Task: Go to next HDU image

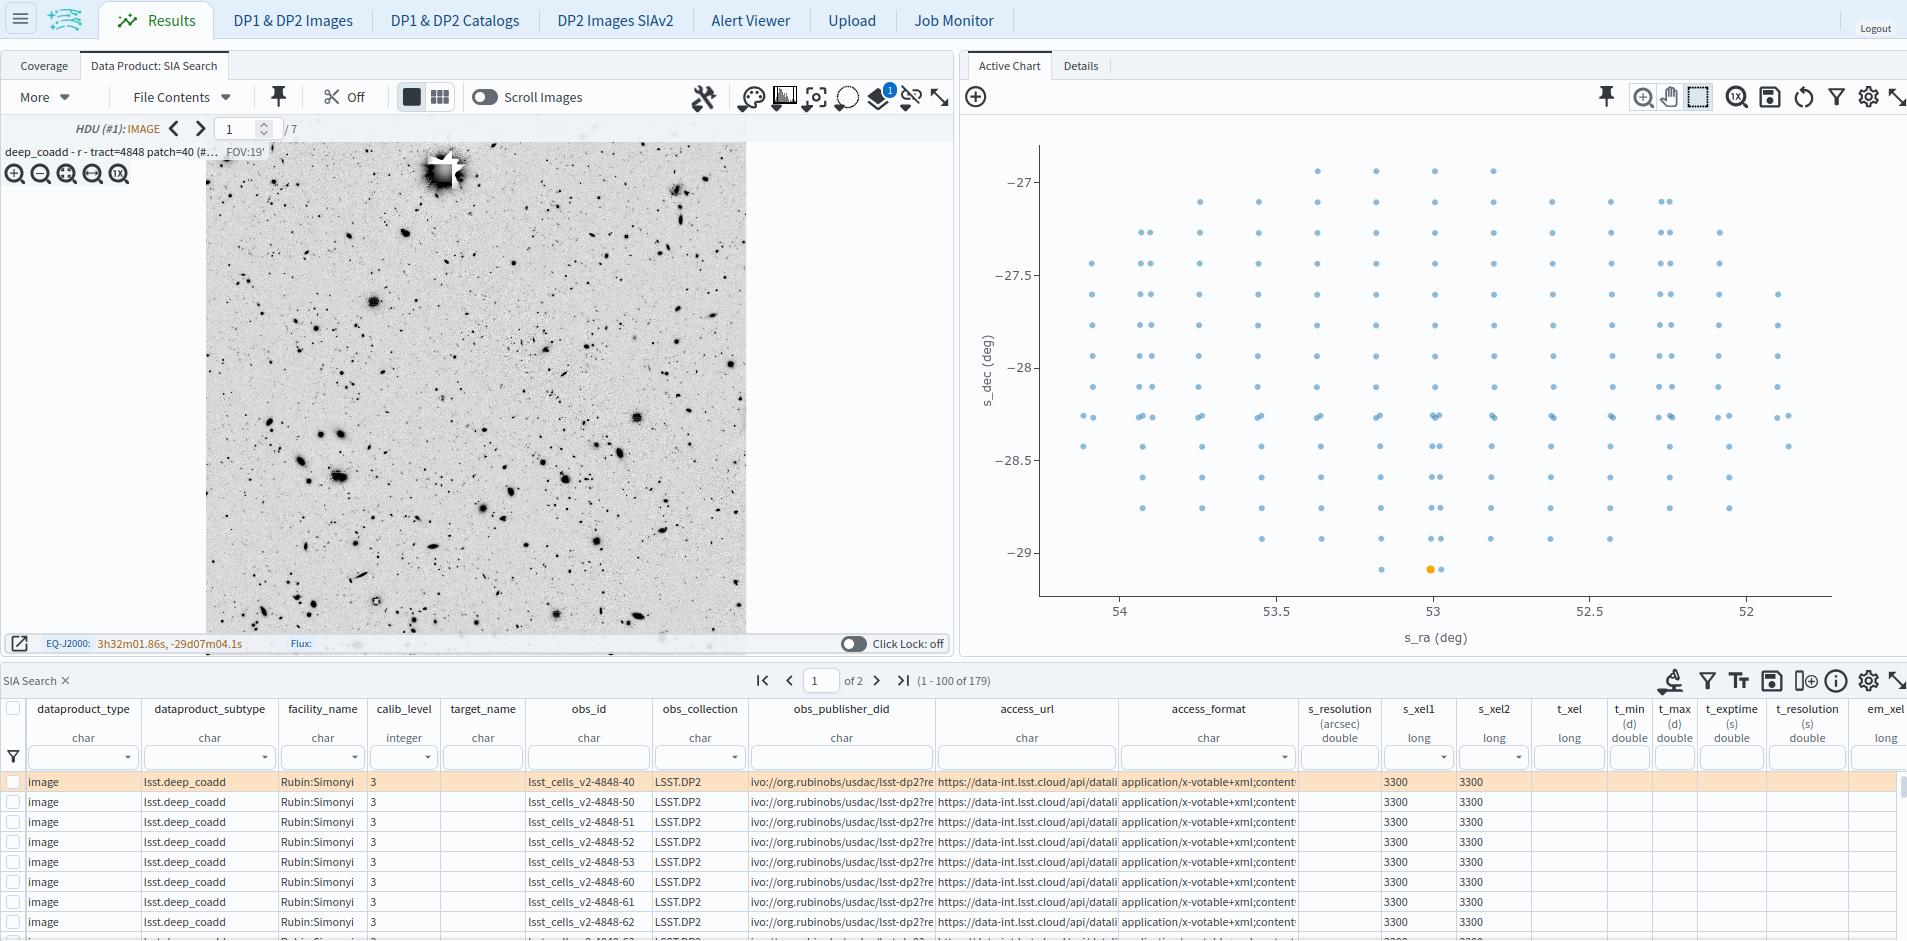Action: 200,129
